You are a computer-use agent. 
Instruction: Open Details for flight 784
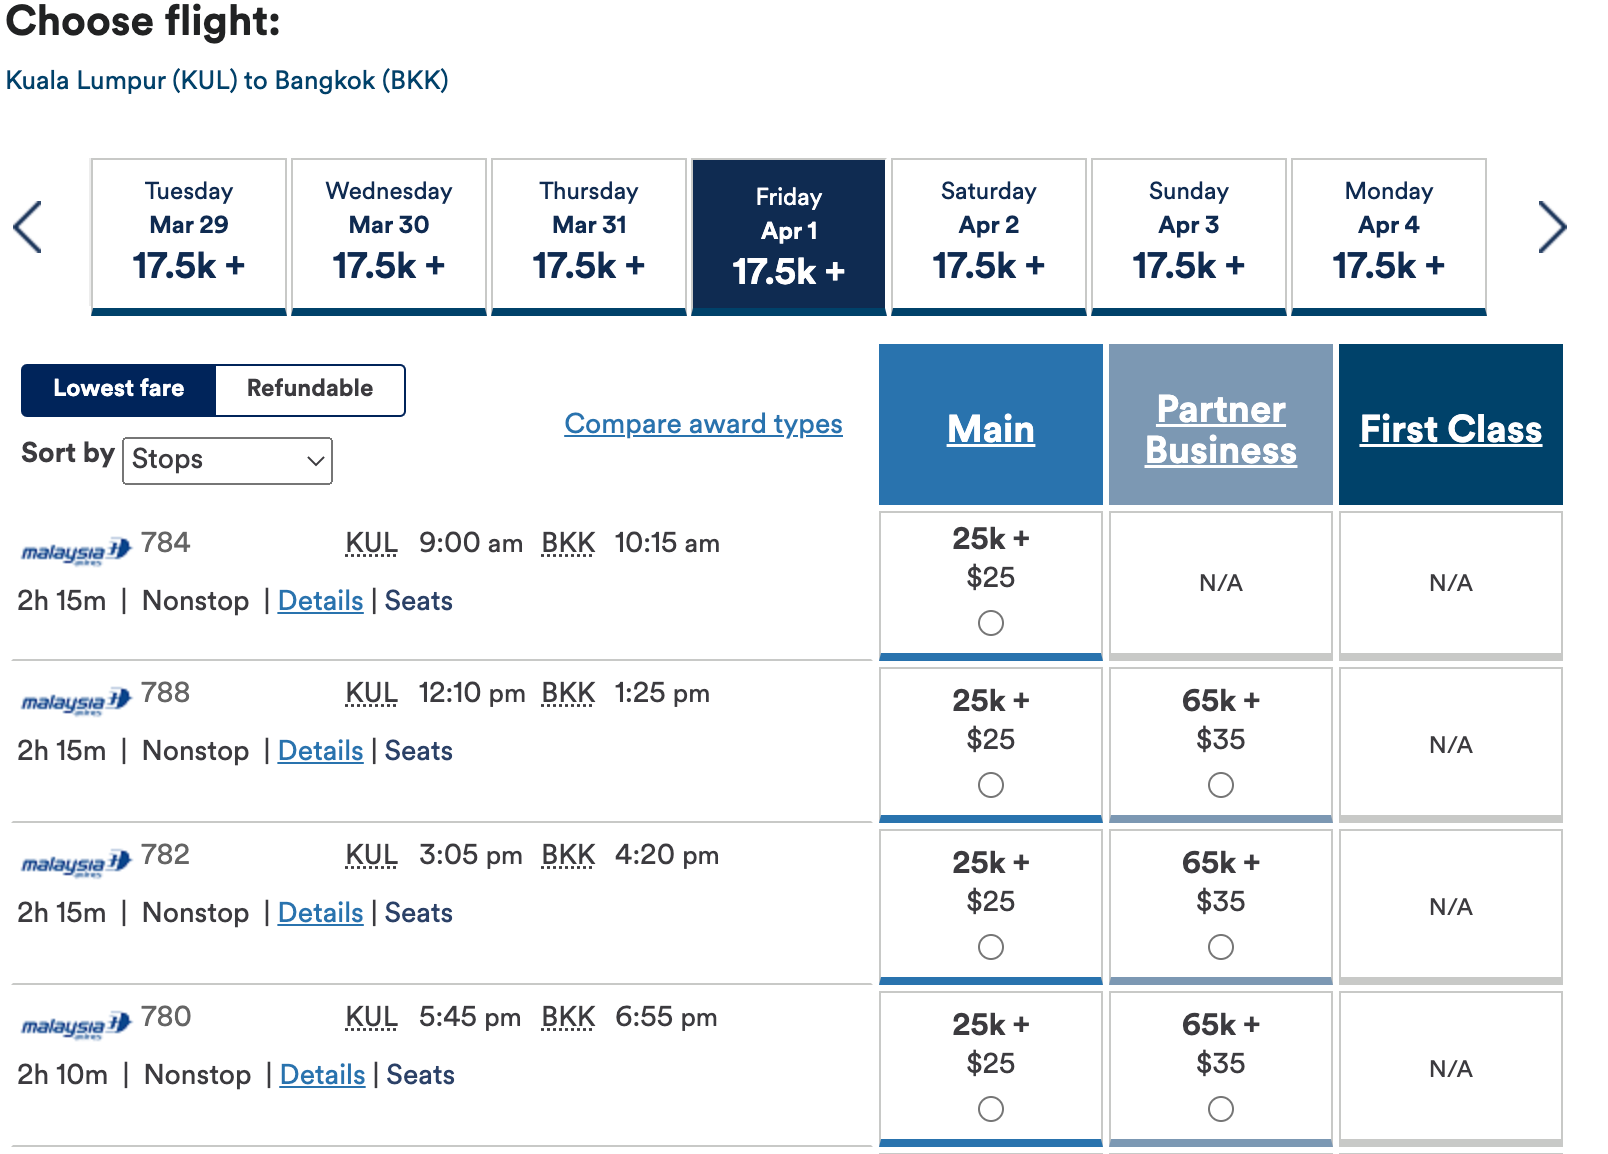[x=320, y=601]
